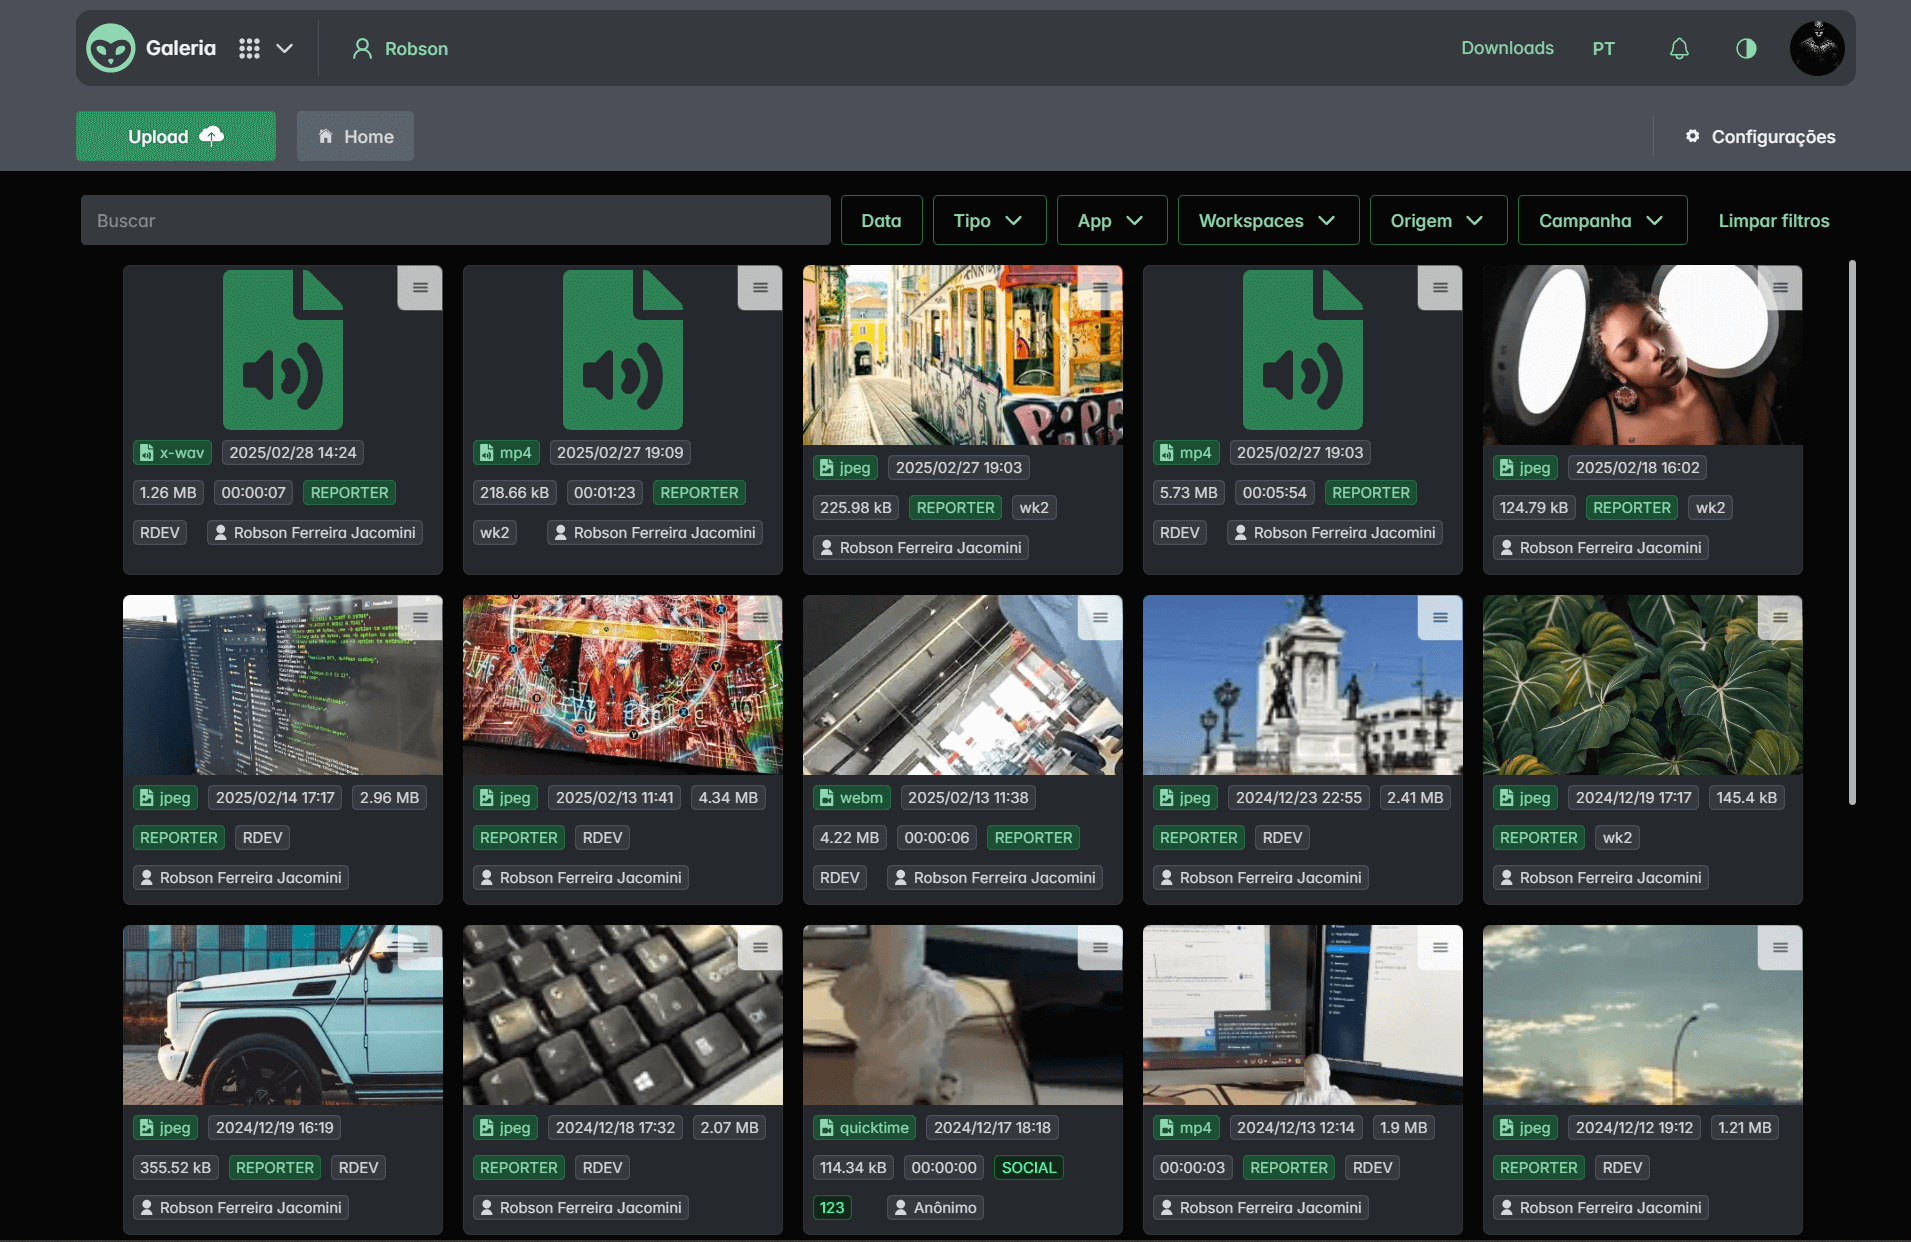Click the Upload button
The image size is (1911, 1242).
175,135
